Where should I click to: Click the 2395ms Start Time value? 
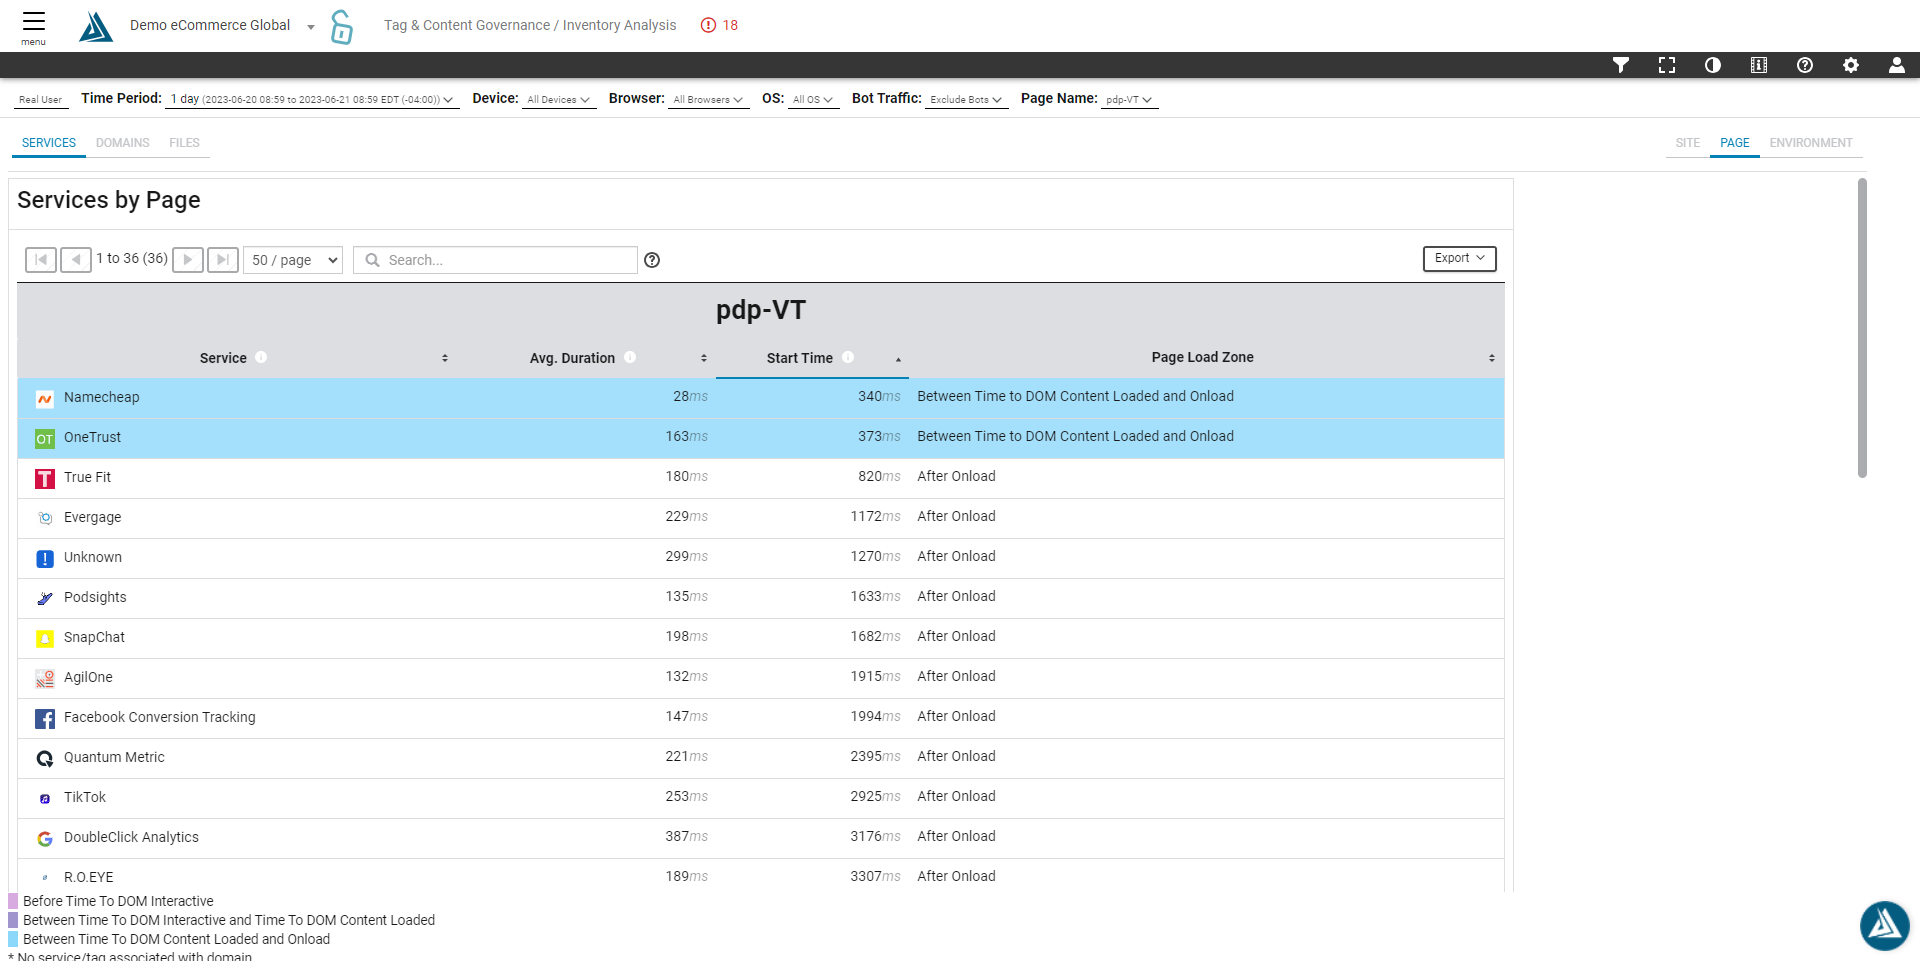pyautogui.click(x=875, y=756)
